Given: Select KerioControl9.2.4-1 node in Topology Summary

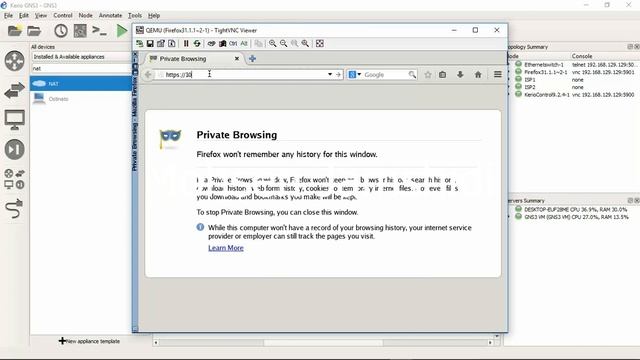Looking at the screenshot, I should [547, 94].
